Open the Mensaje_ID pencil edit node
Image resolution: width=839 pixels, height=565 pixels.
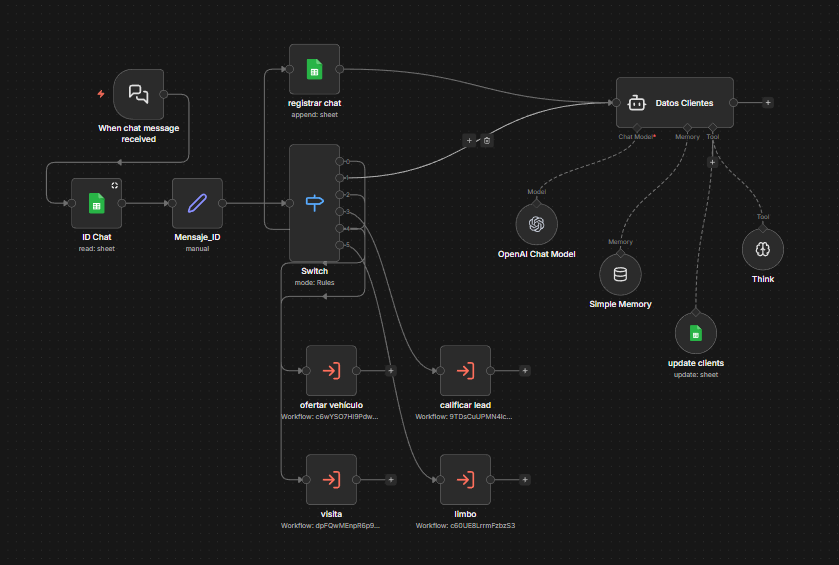pos(197,203)
